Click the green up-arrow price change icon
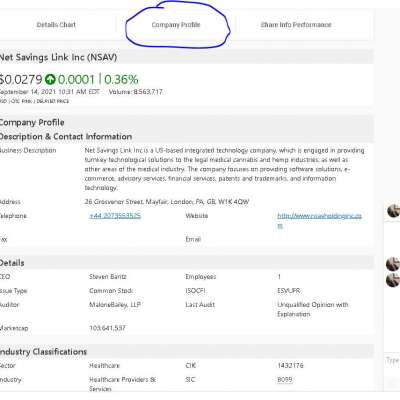400x400 pixels. coord(50,79)
